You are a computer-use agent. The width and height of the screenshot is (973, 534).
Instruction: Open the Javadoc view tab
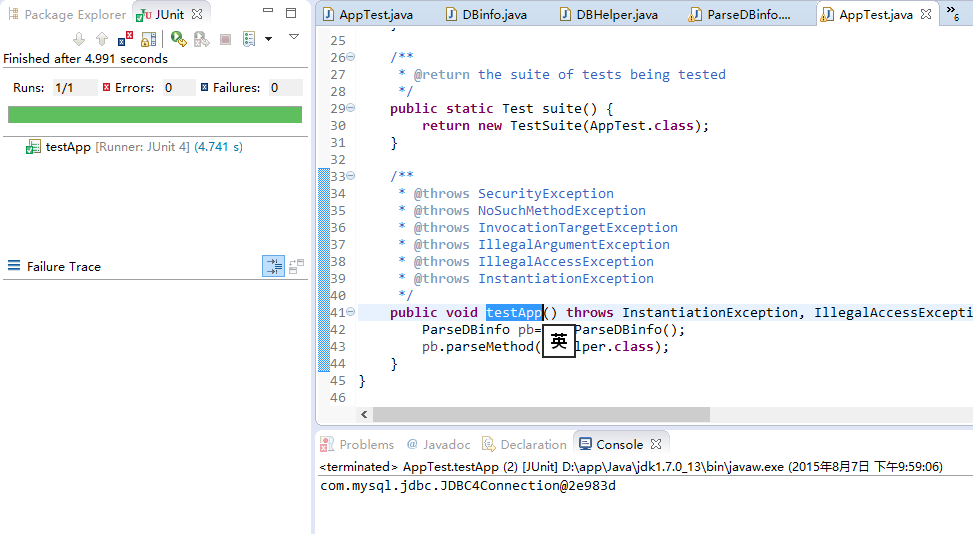[x=439, y=444]
